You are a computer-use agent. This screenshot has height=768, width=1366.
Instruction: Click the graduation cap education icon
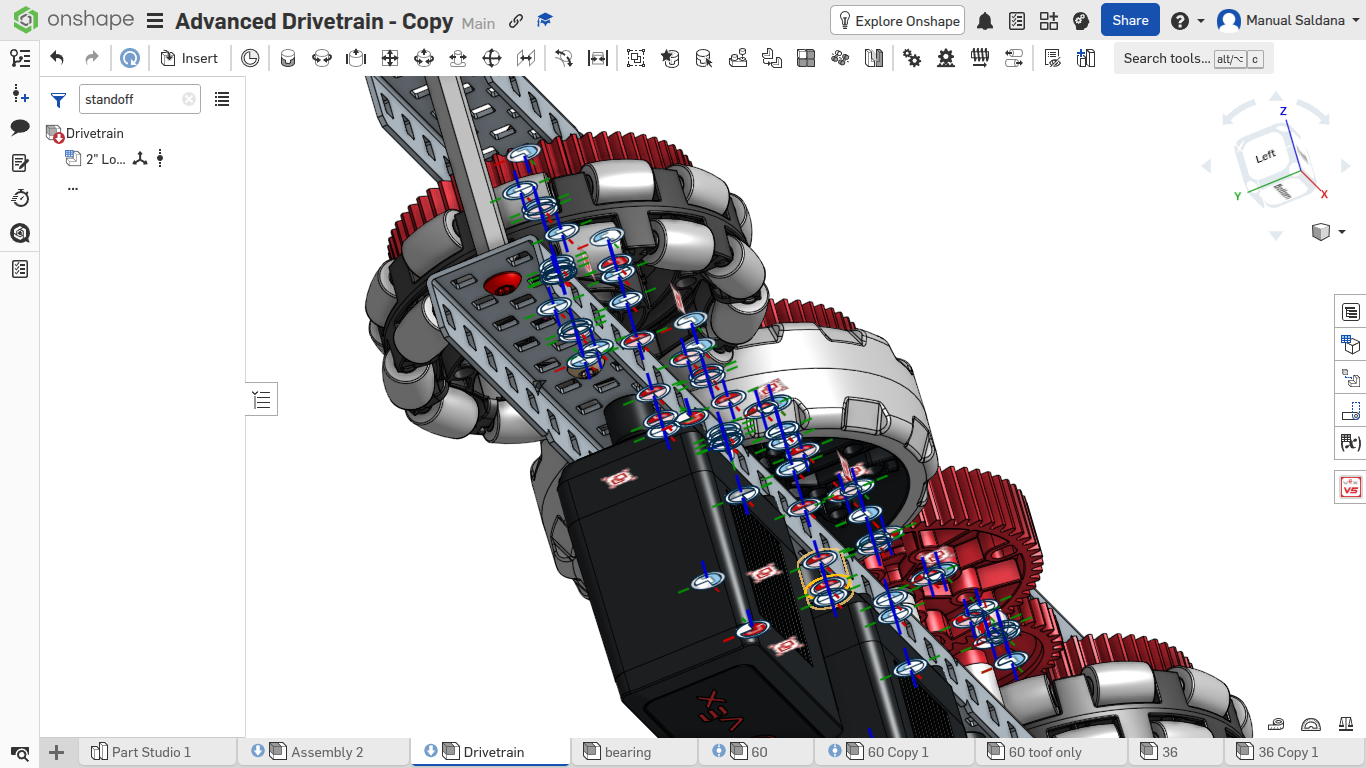[545, 21]
